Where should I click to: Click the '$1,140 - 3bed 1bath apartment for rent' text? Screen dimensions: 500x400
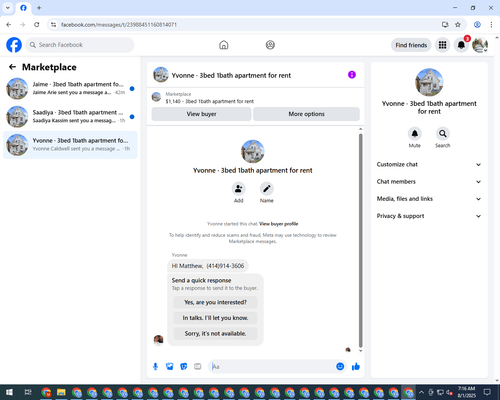pyautogui.click(x=210, y=101)
